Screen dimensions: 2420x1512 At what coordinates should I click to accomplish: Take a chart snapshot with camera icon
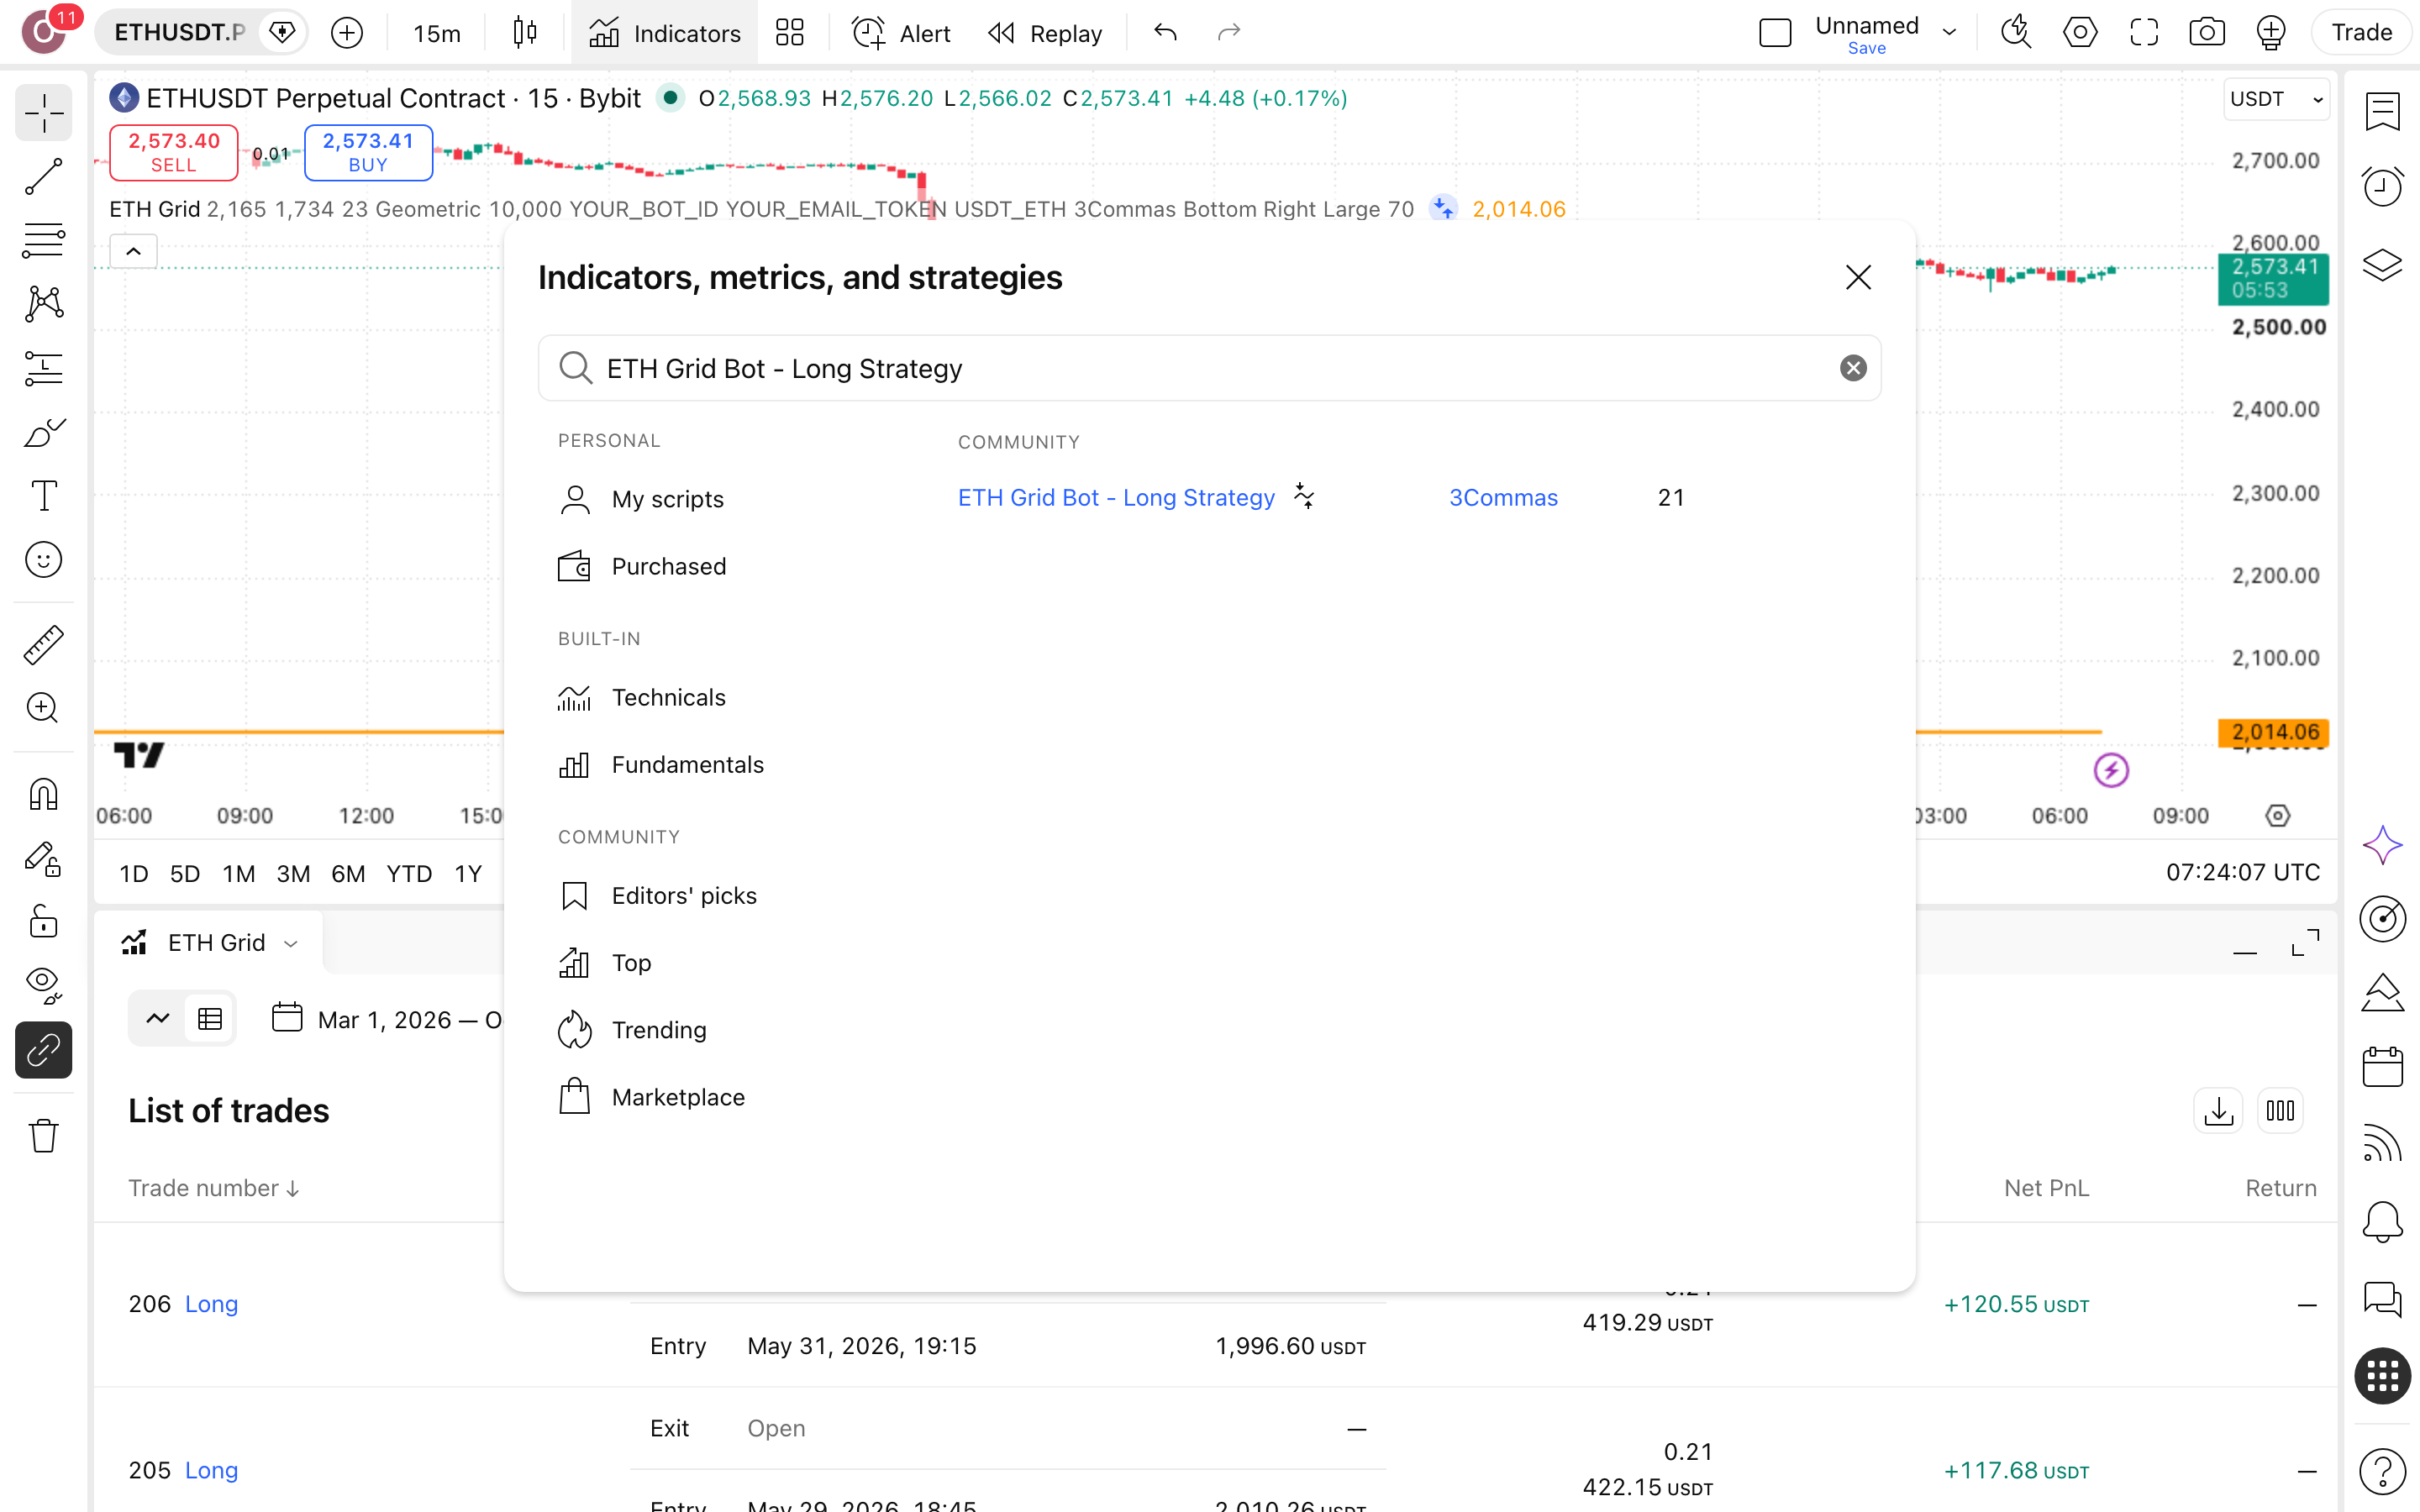coord(2206,33)
